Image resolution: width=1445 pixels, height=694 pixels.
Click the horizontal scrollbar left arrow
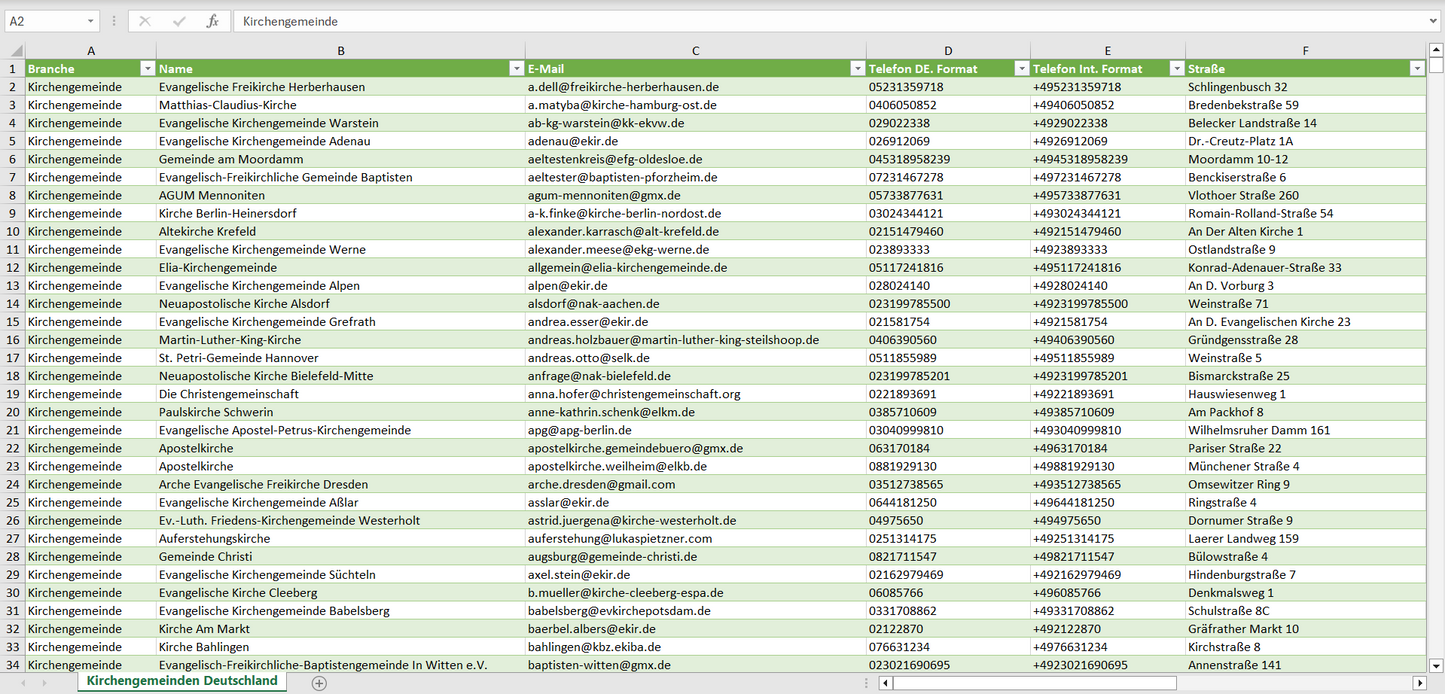pos(885,683)
